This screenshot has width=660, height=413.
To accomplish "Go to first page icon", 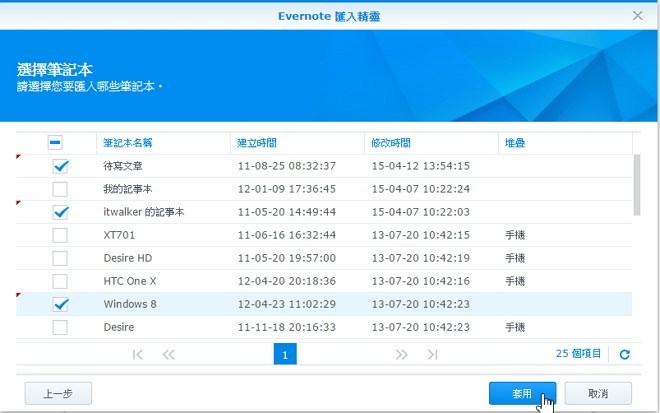I will click(x=137, y=354).
